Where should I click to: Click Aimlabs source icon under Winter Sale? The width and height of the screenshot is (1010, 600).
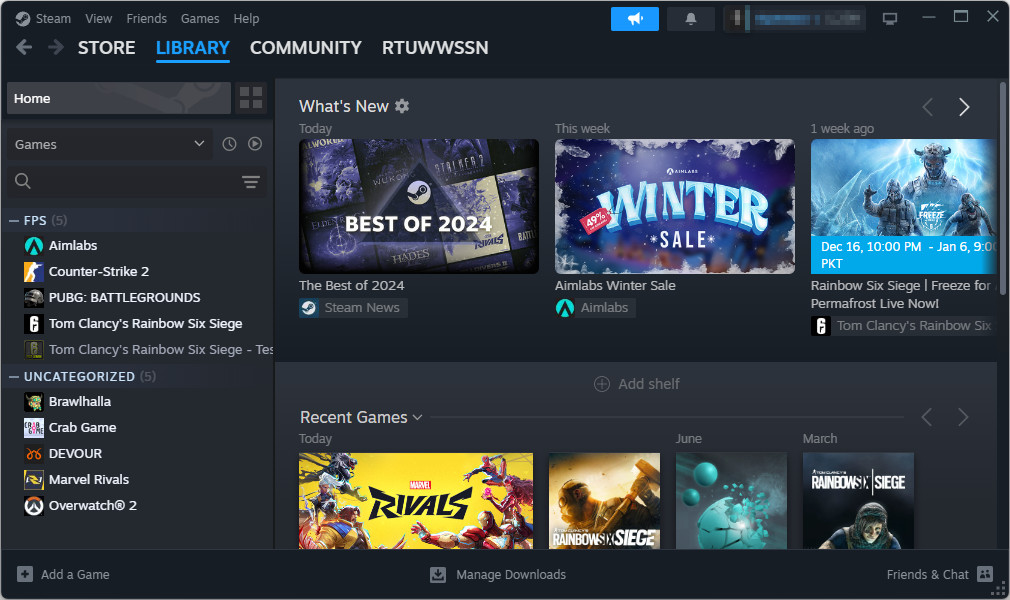tap(565, 308)
